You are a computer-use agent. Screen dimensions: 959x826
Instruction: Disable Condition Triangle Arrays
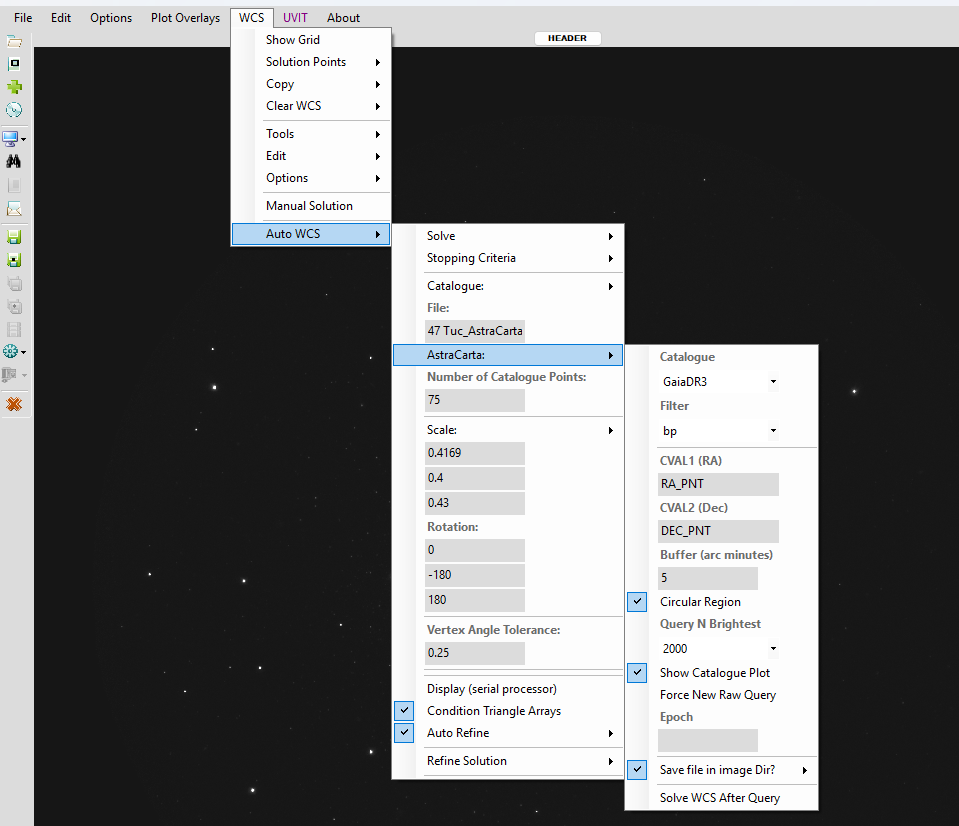pos(404,711)
